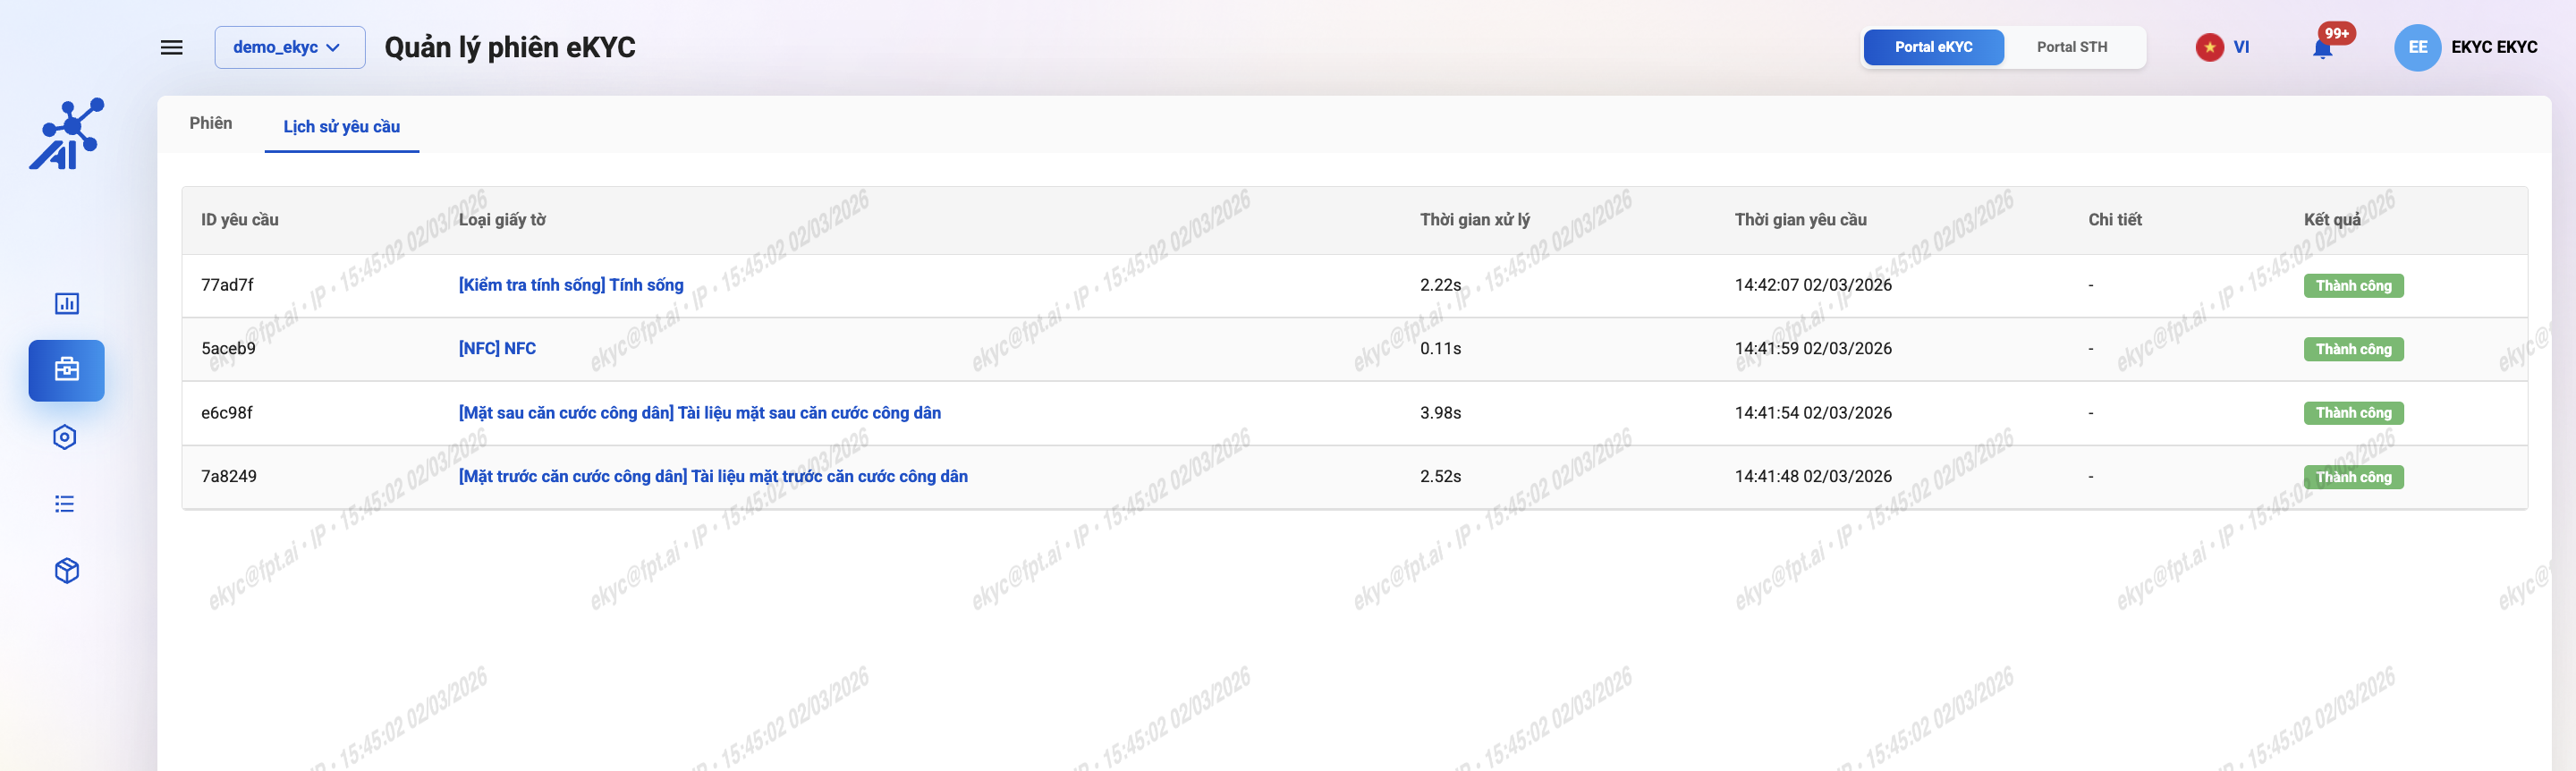Open the EKYC EKYC account menu
The width and height of the screenshot is (2576, 771).
[x=2494, y=47]
